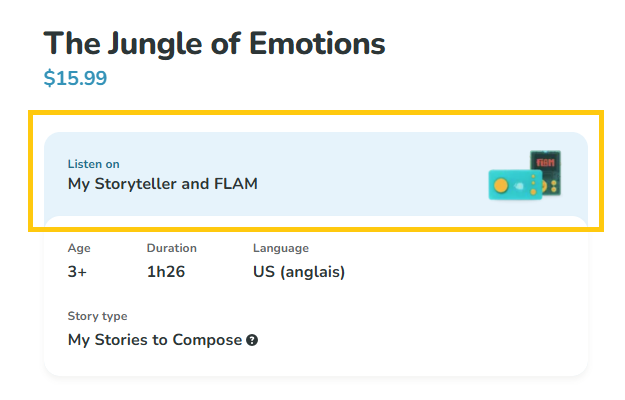625x400 pixels.
Task: Click the My Storyteller and FLAM text
Action: pyautogui.click(x=163, y=184)
